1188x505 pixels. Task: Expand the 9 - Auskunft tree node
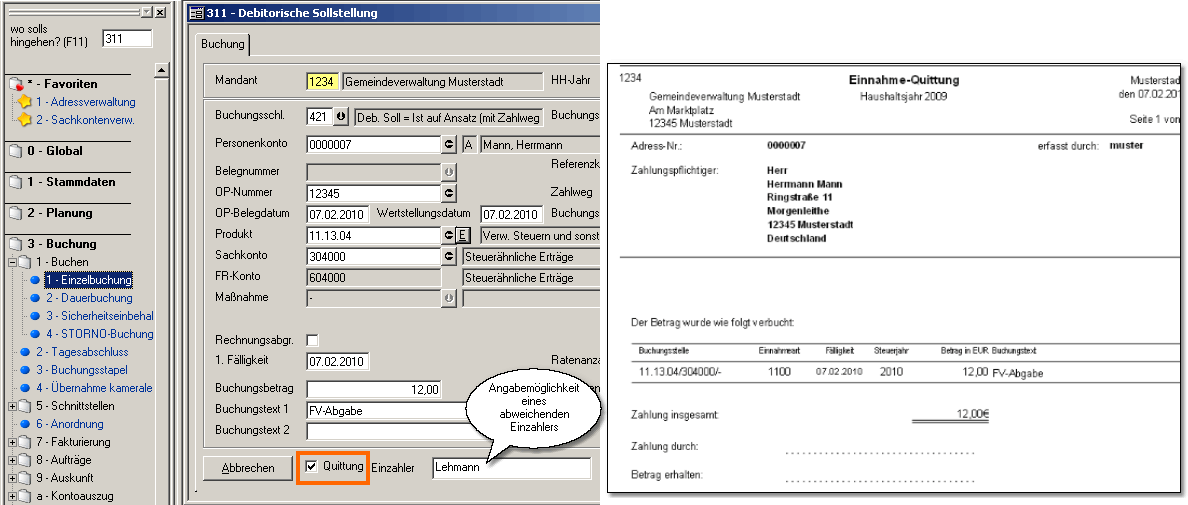point(12,478)
